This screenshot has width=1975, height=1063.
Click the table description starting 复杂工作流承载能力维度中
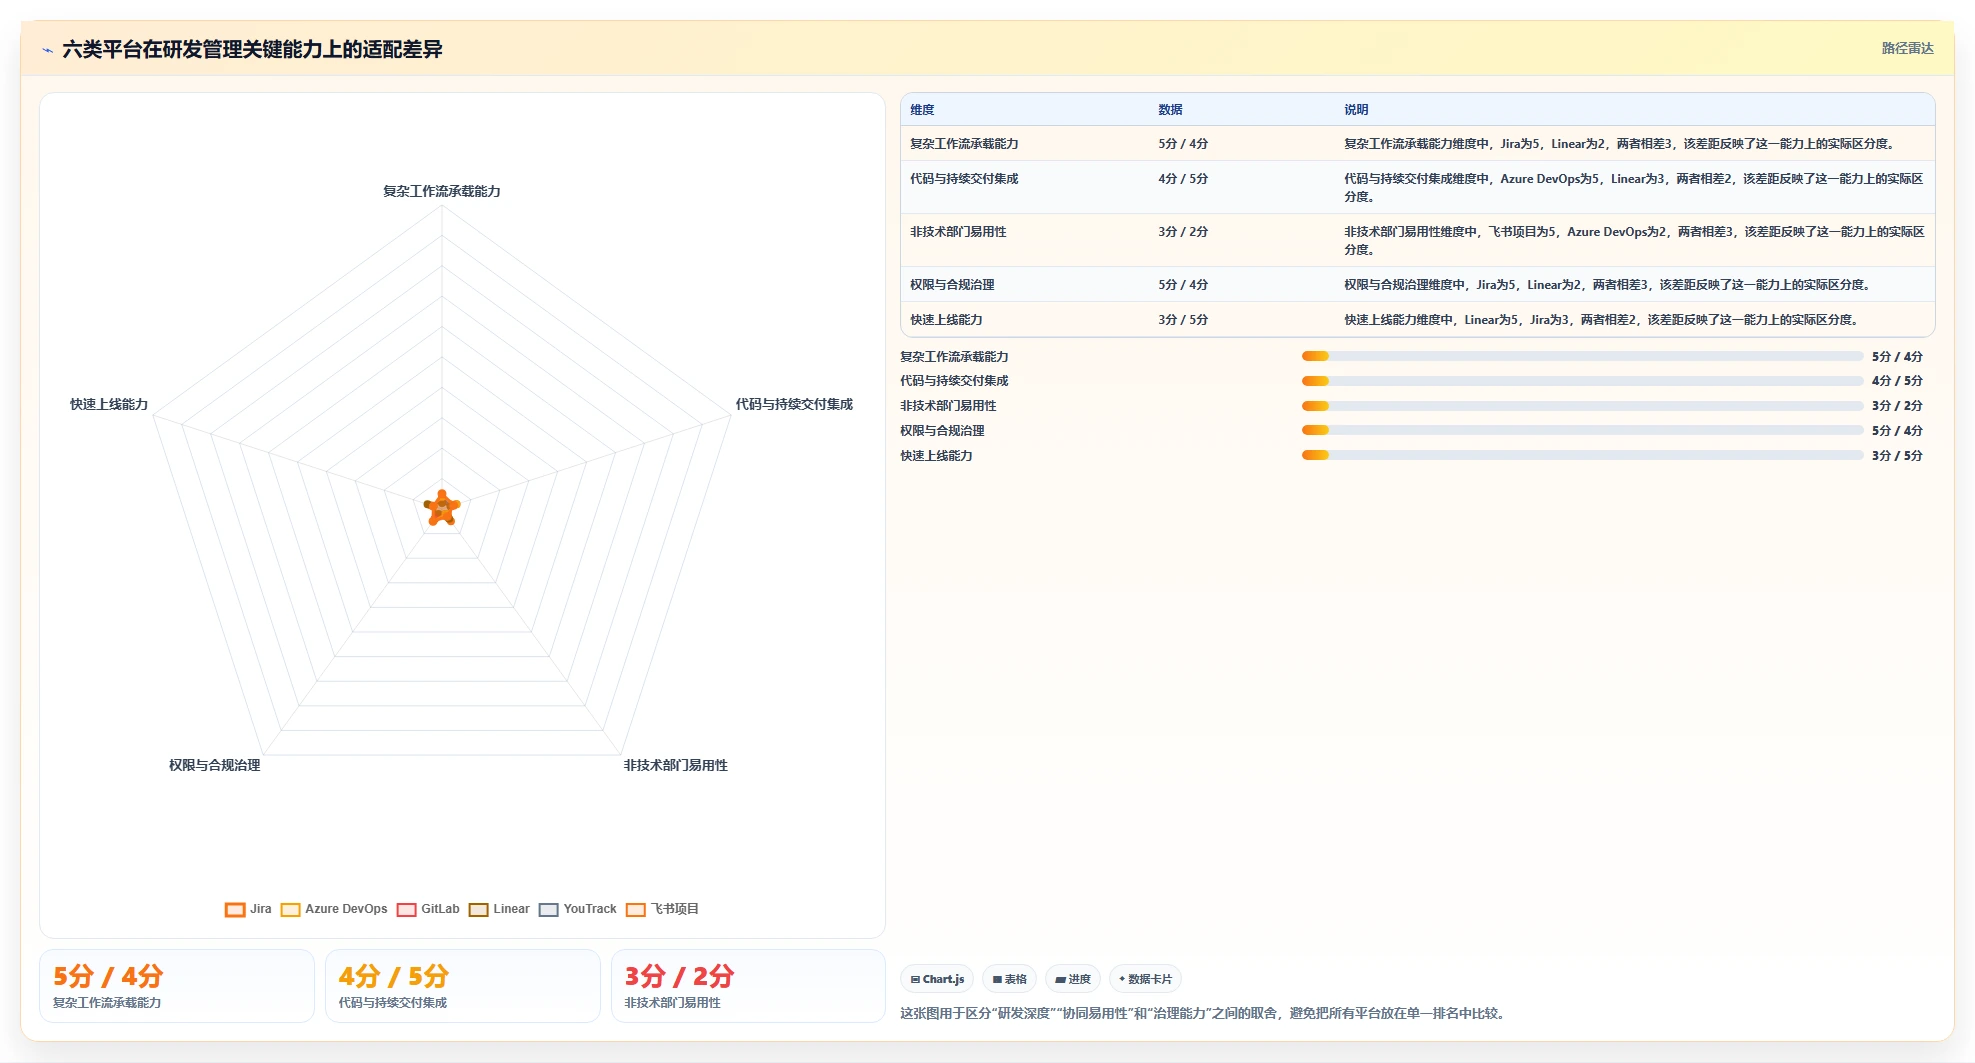1620,144
